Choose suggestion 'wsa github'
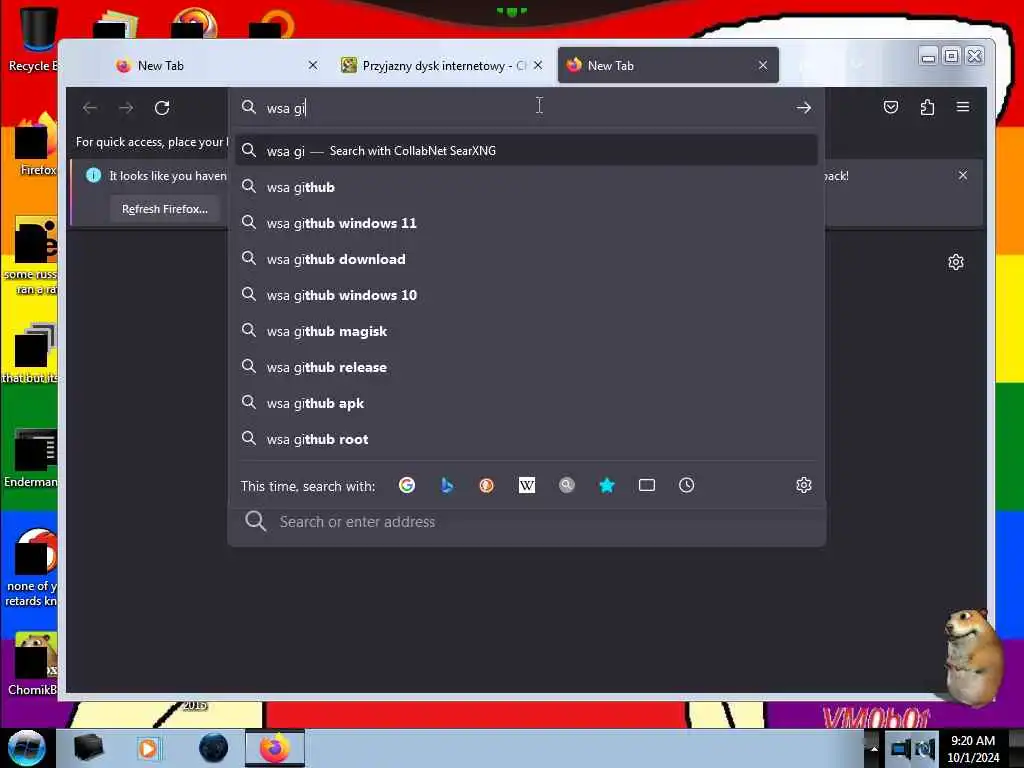This screenshot has width=1024, height=768. click(526, 187)
